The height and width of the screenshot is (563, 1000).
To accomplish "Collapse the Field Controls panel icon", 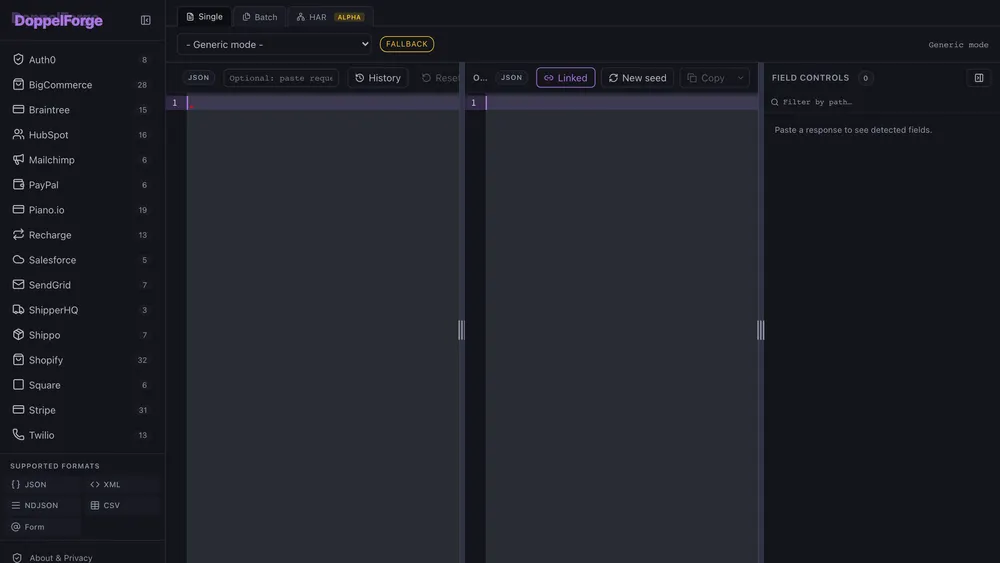I will pyautogui.click(x=978, y=78).
